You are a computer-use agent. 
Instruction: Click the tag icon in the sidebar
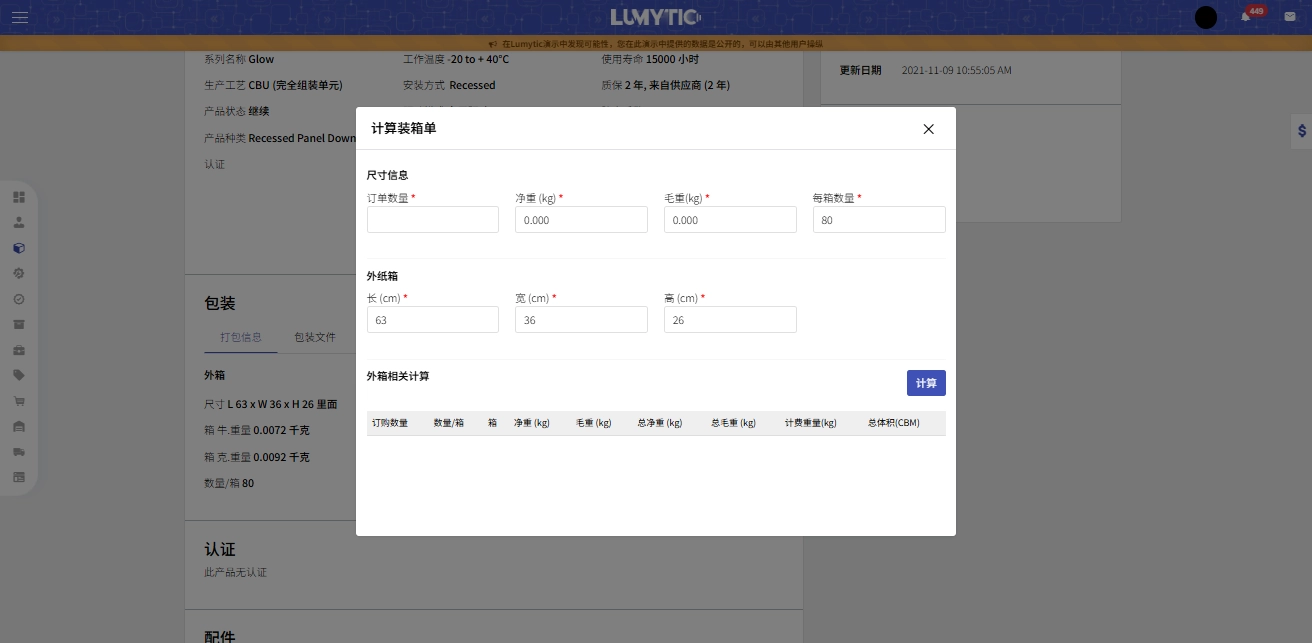(x=19, y=376)
